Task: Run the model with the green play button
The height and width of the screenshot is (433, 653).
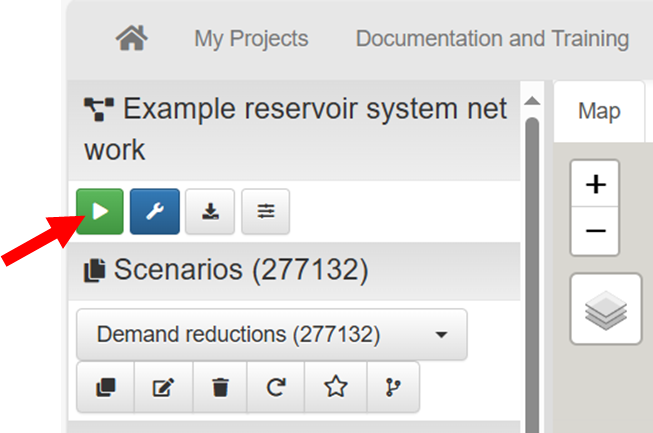Action: 100,211
